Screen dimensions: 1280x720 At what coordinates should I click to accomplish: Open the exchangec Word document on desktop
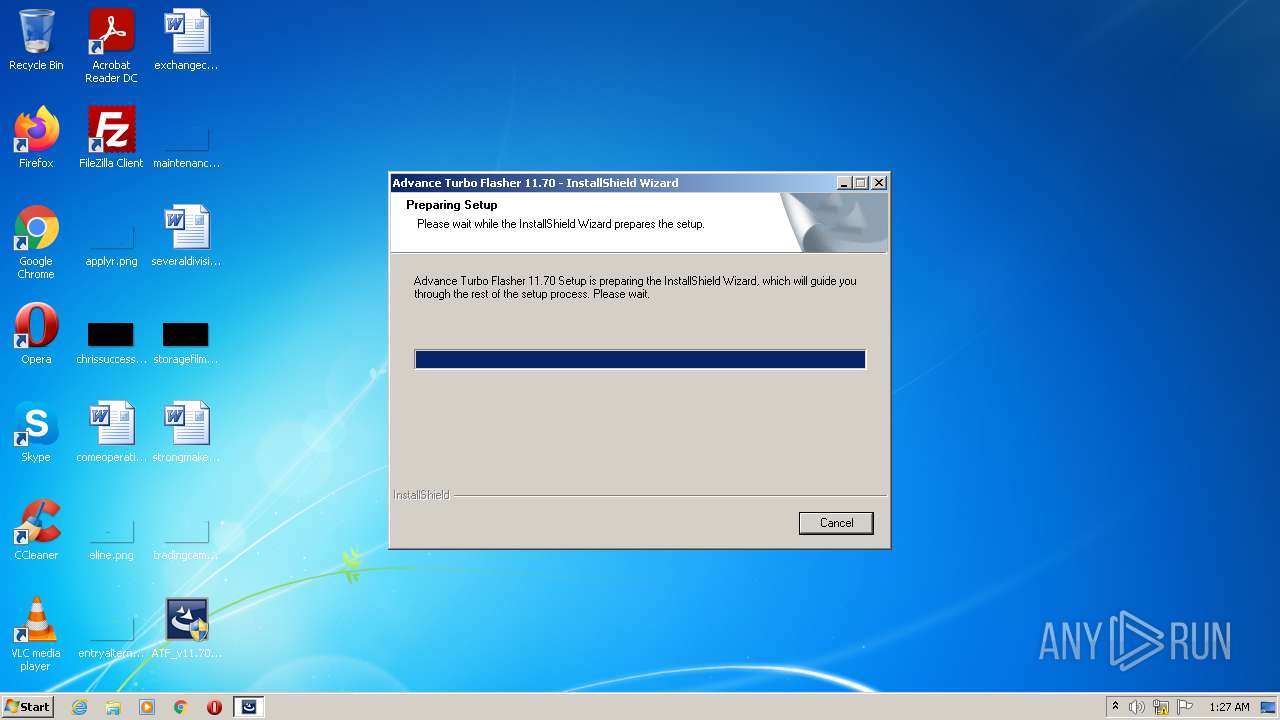tap(186, 40)
